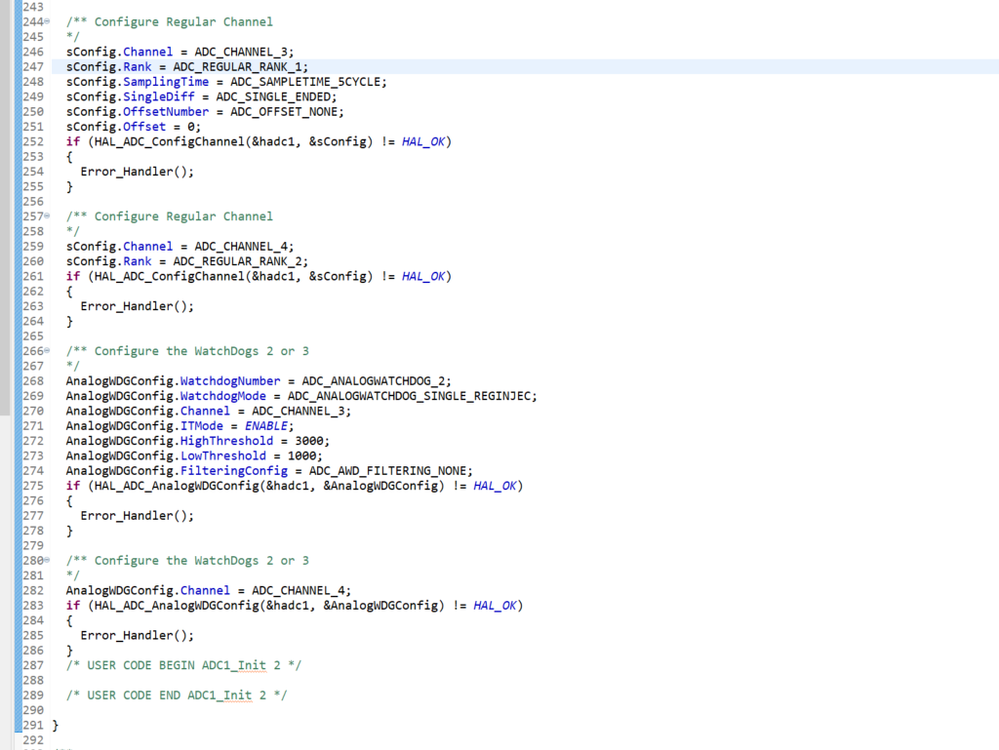This screenshot has height=750, width=999.
Task: Click ADC_REGULAR_RANK_2 value
Action: coord(237,261)
